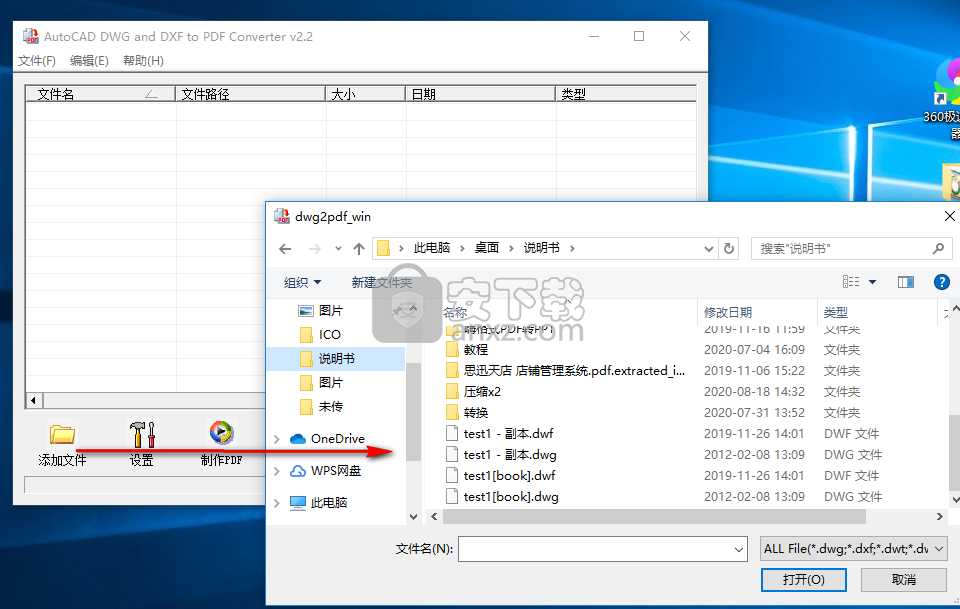Go up one folder level
The width and height of the screenshot is (960, 609).
[359, 248]
